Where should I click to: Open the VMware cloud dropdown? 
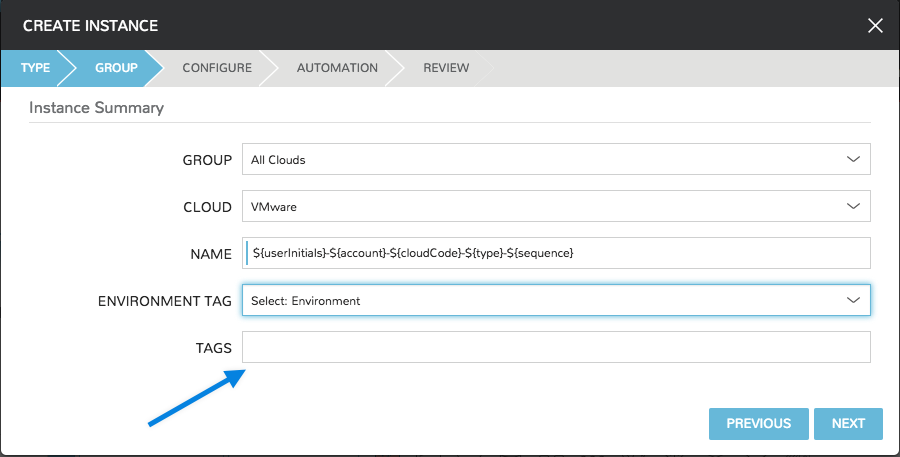click(540, 206)
